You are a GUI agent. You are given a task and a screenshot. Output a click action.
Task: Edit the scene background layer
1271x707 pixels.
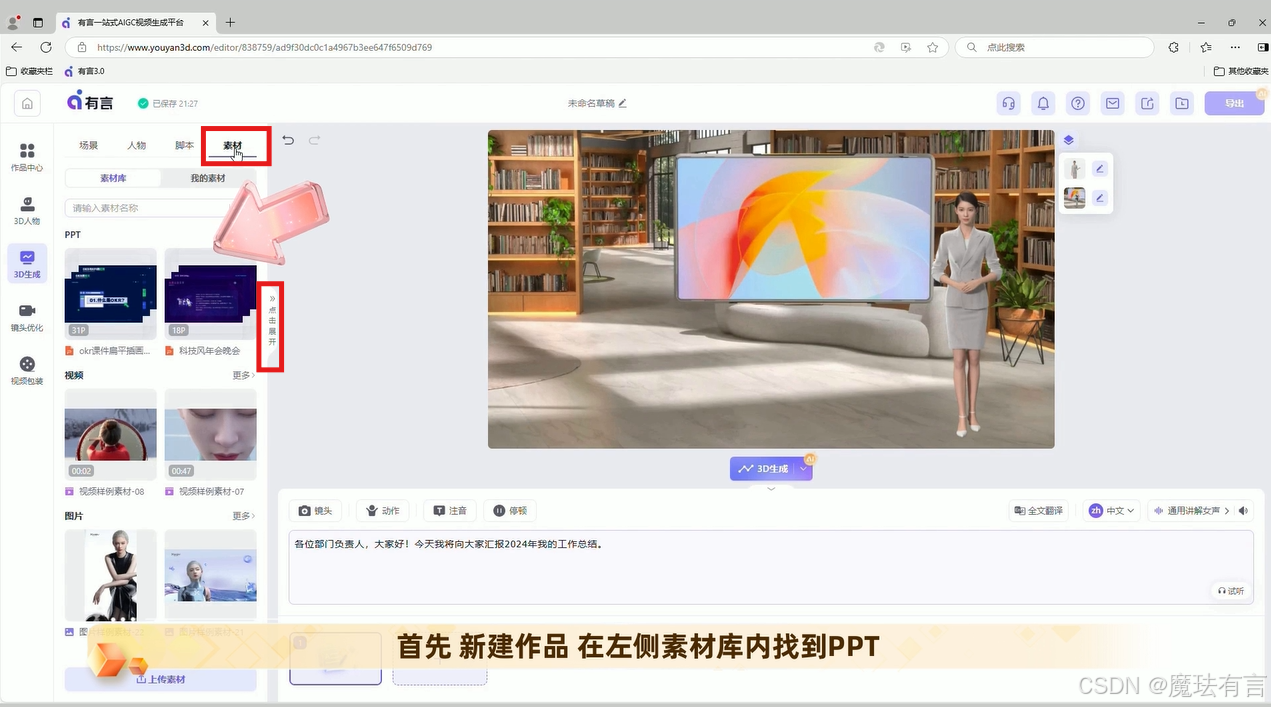(x=1100, y=198)
